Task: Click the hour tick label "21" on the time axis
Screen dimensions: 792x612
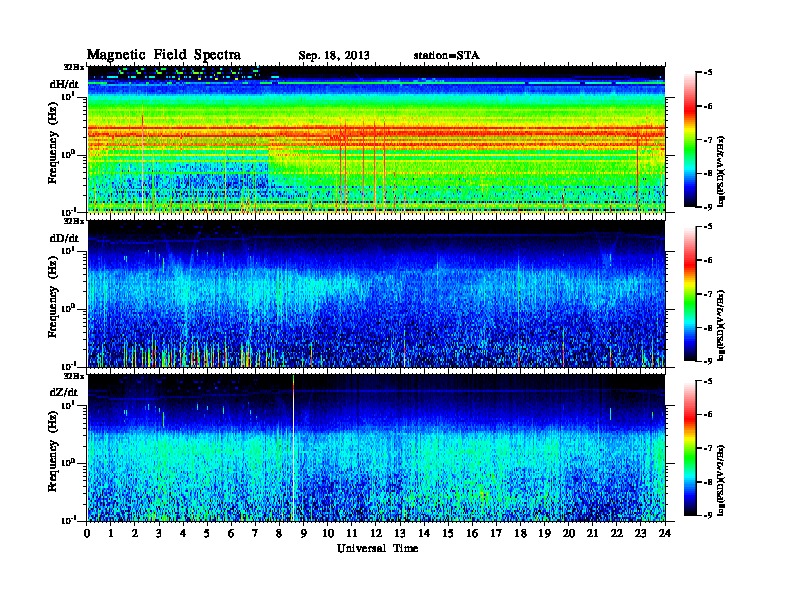Action: pyautogui.click(x=592, y=533)
